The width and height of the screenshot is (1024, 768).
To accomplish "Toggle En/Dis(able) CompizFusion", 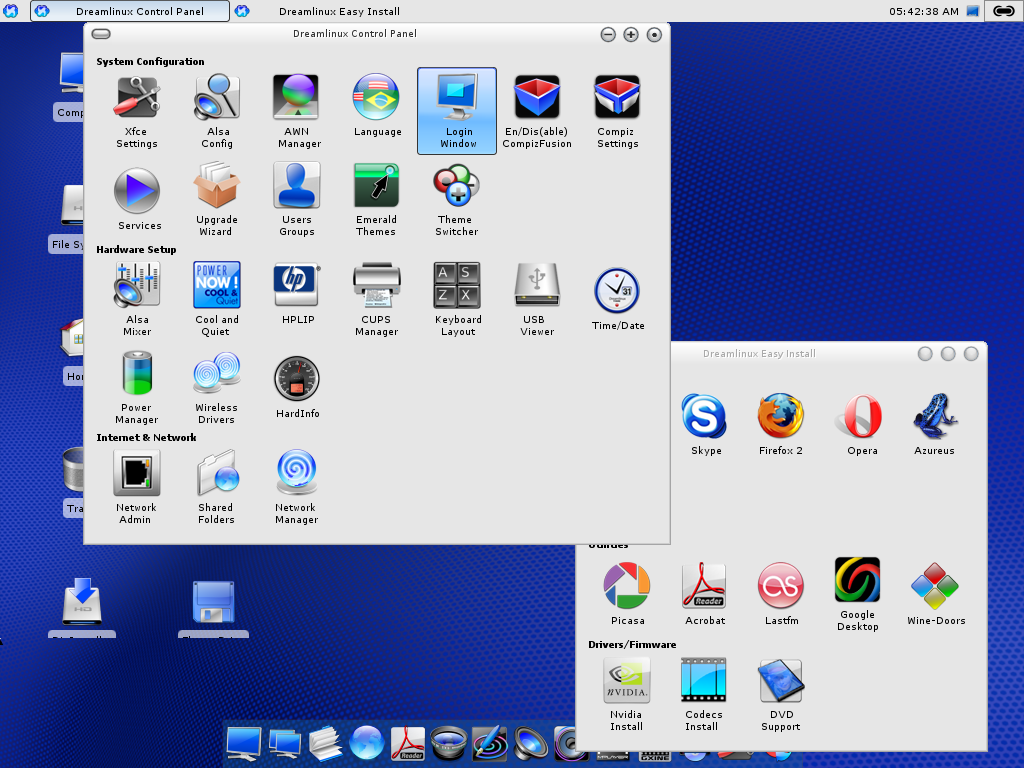I will tap(537, 111).
